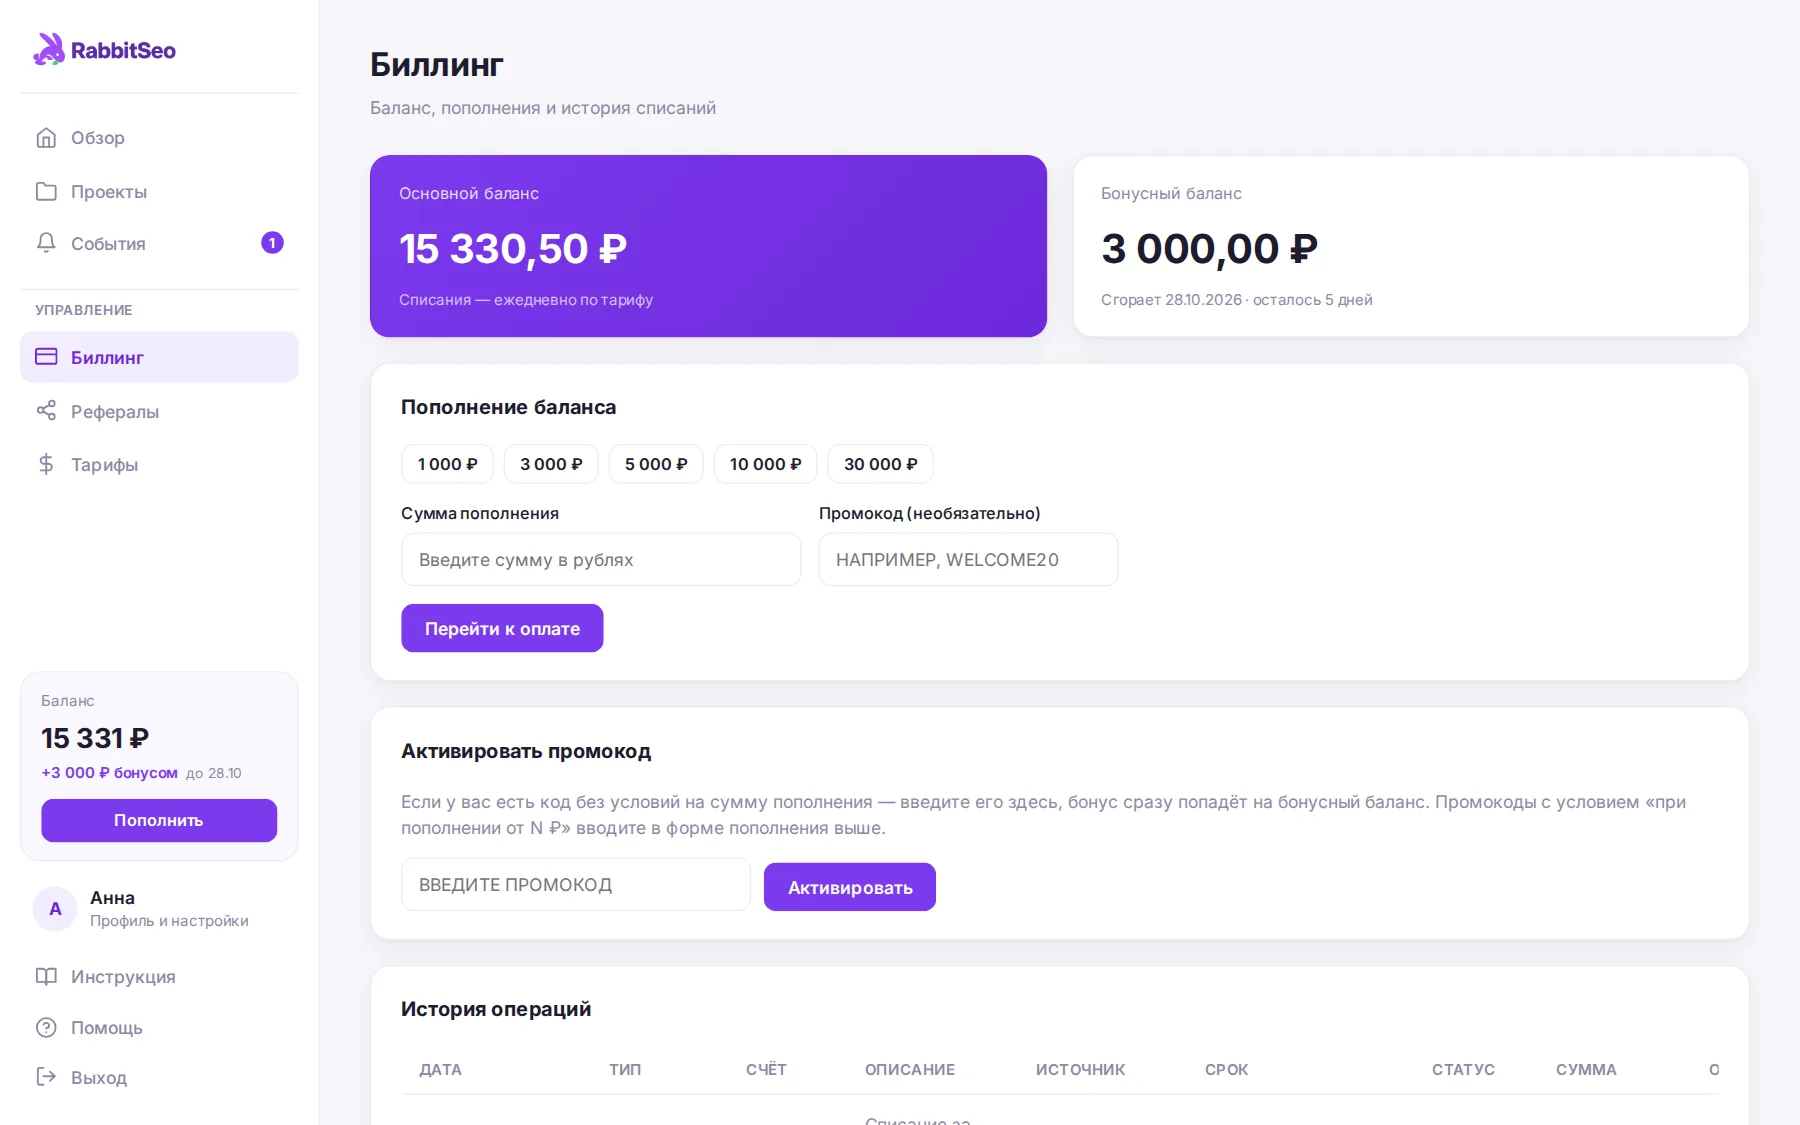Open the Биллинг menu item
Image resolution: width=1800 pixels, height=1125 pixels.
pos(159,357)
